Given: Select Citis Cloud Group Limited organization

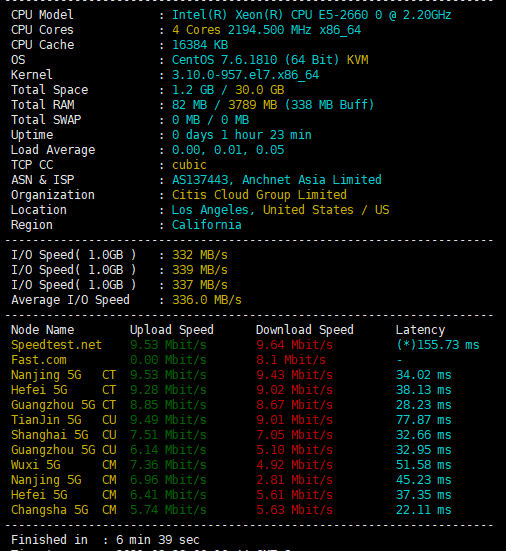Looking at the screenshot, I should tap(259, 195).
